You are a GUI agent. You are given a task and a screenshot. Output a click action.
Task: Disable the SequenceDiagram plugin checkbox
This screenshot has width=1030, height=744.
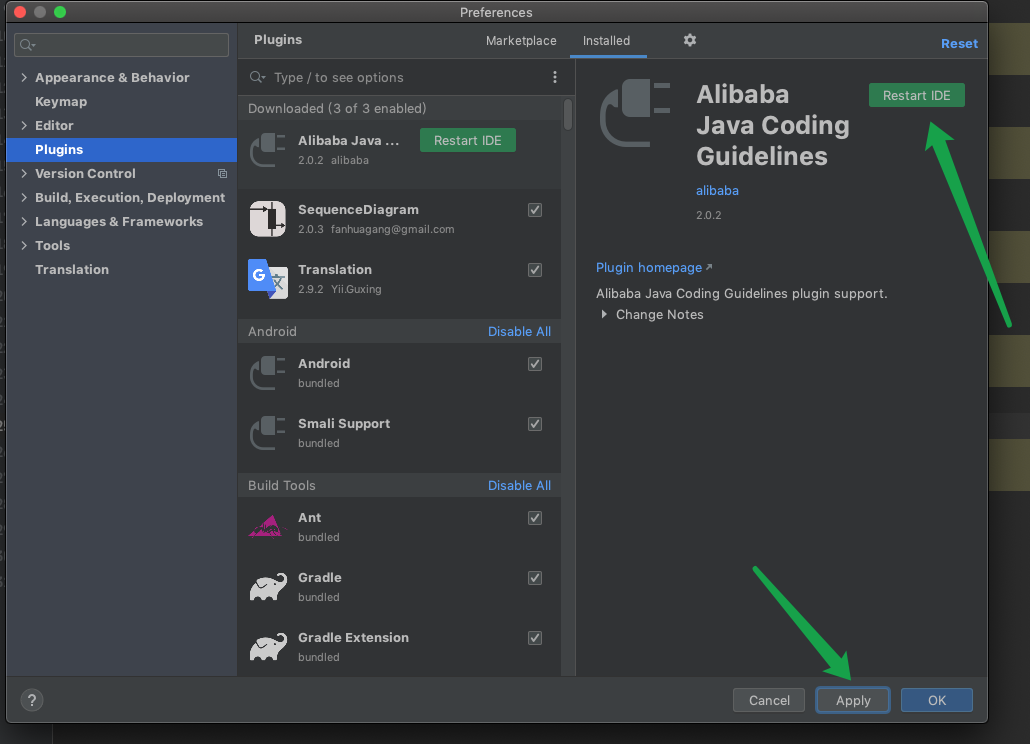tap(535, 210)
